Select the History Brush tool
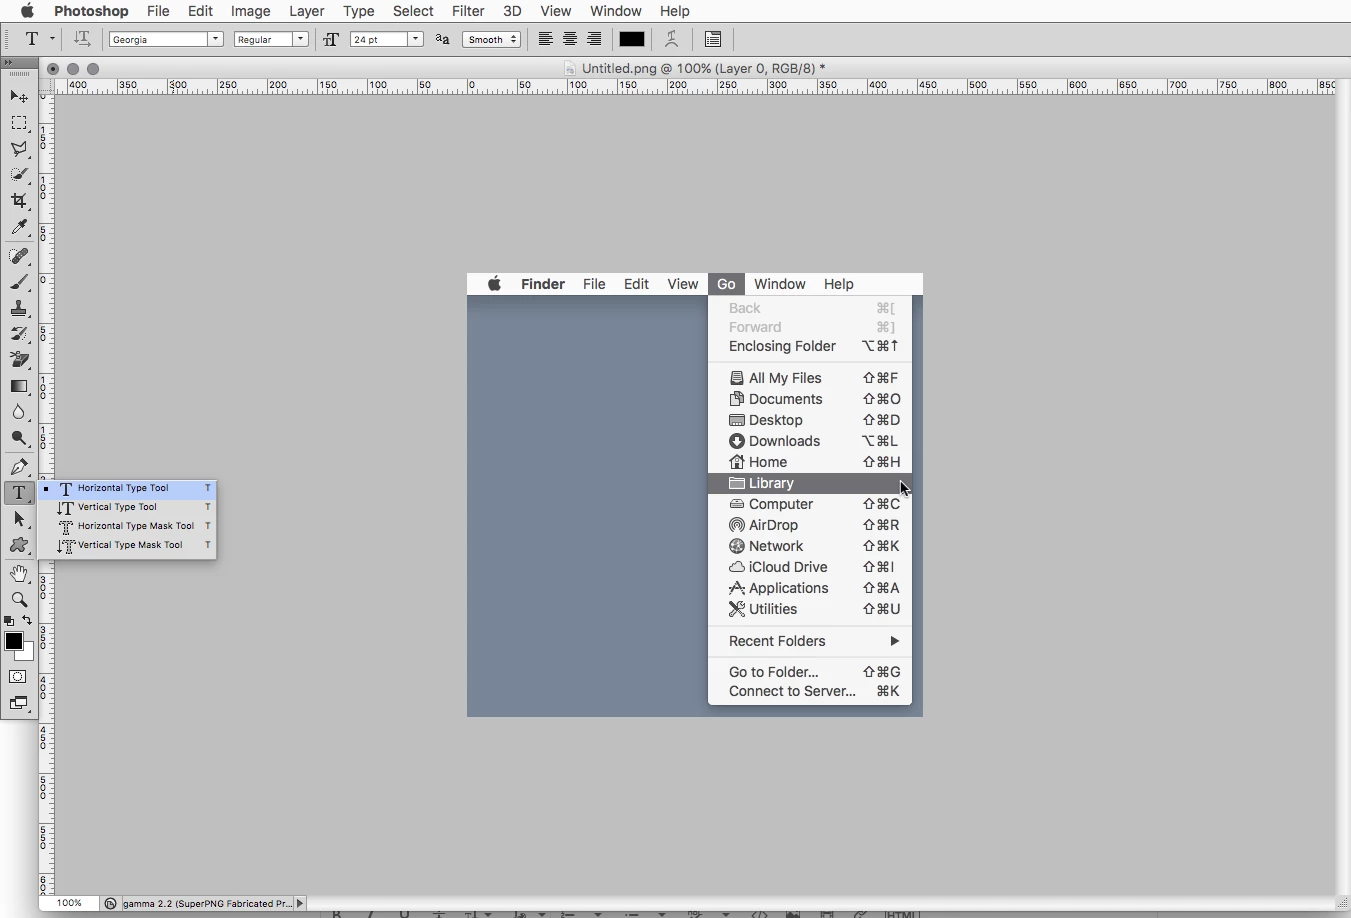This screenshot has height=918, width=1351. click(x=19, y=335)
